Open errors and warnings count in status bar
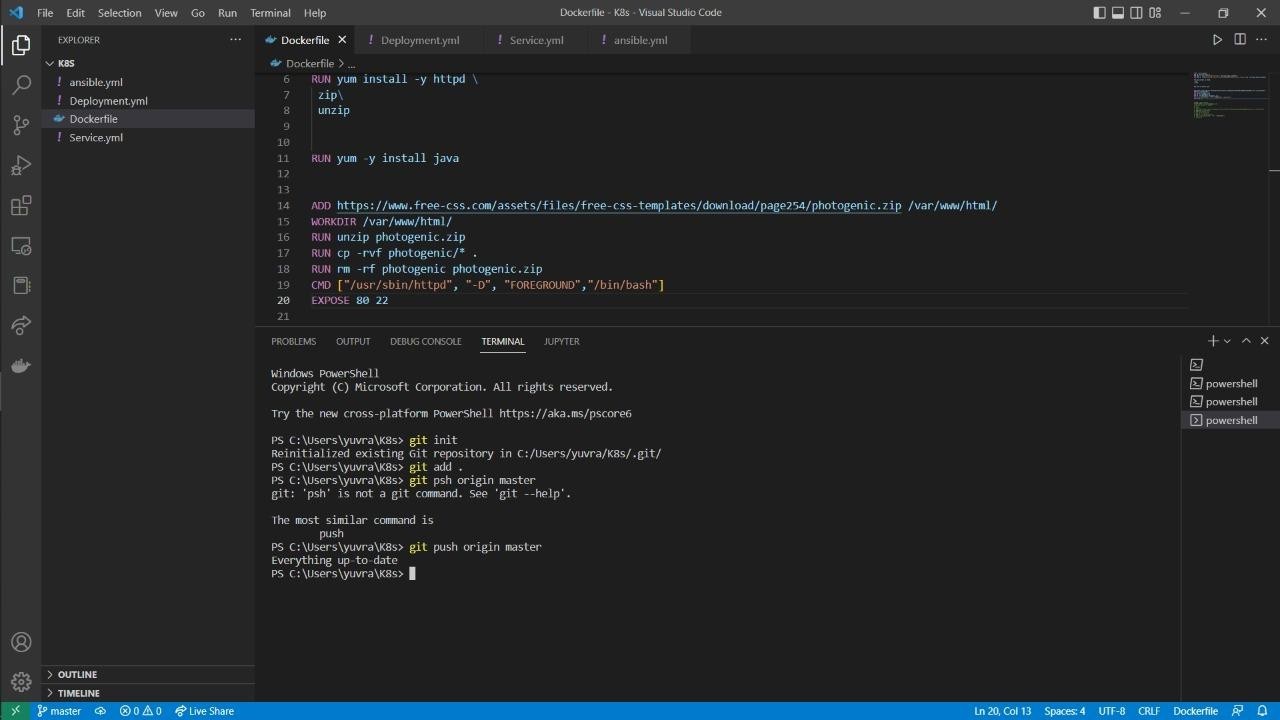 [141, 711]
